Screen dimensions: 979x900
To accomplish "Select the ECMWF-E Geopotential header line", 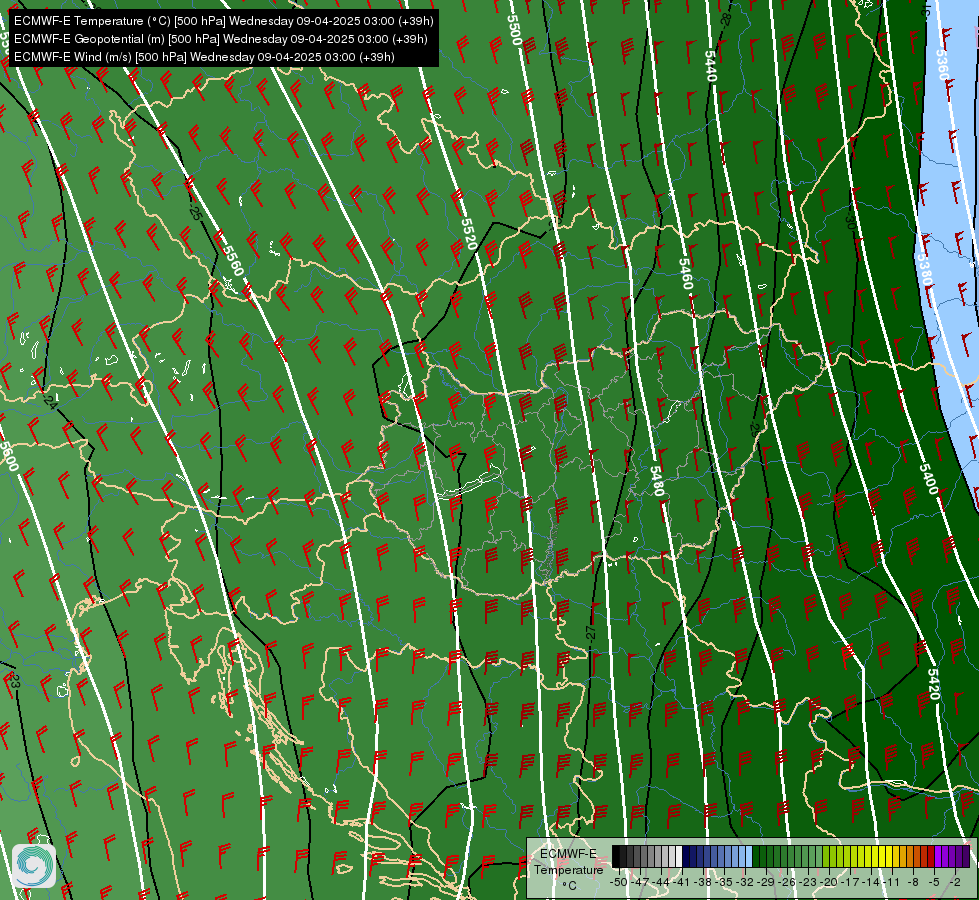I will pos(220,39).
